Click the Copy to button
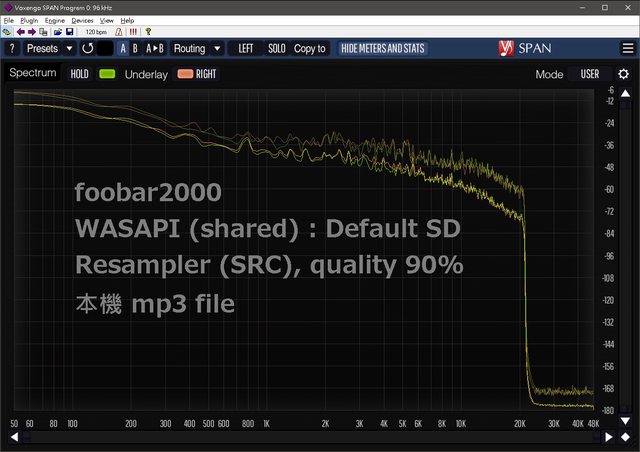Screen dimensions: 640x452 pos(310,48)
